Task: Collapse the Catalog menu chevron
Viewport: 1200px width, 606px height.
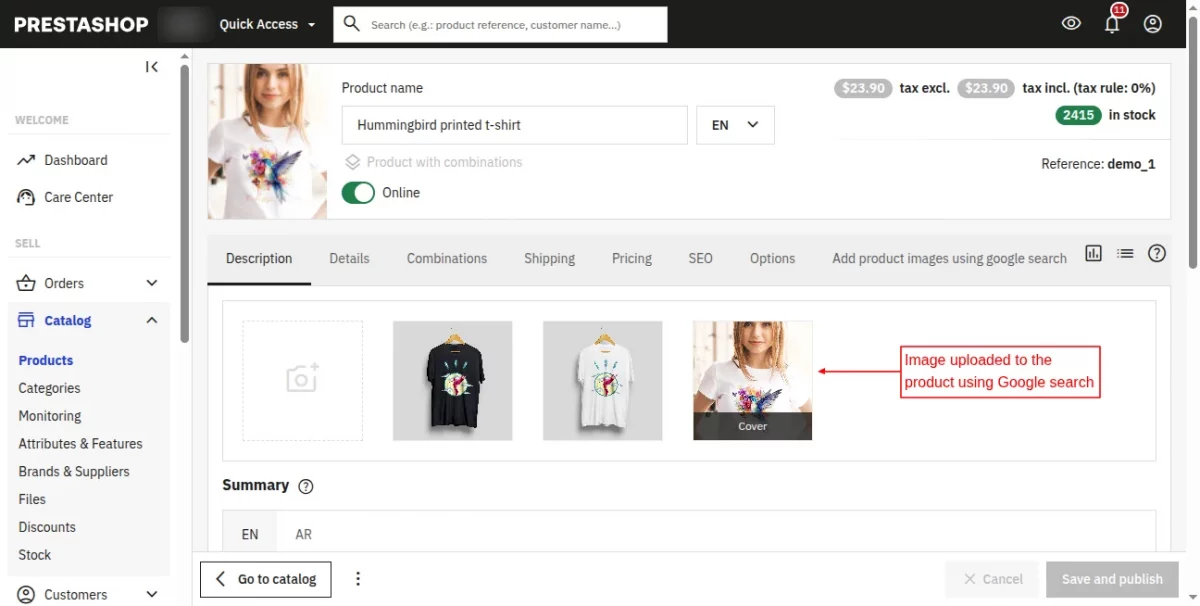Action: (x=152, y=320)
